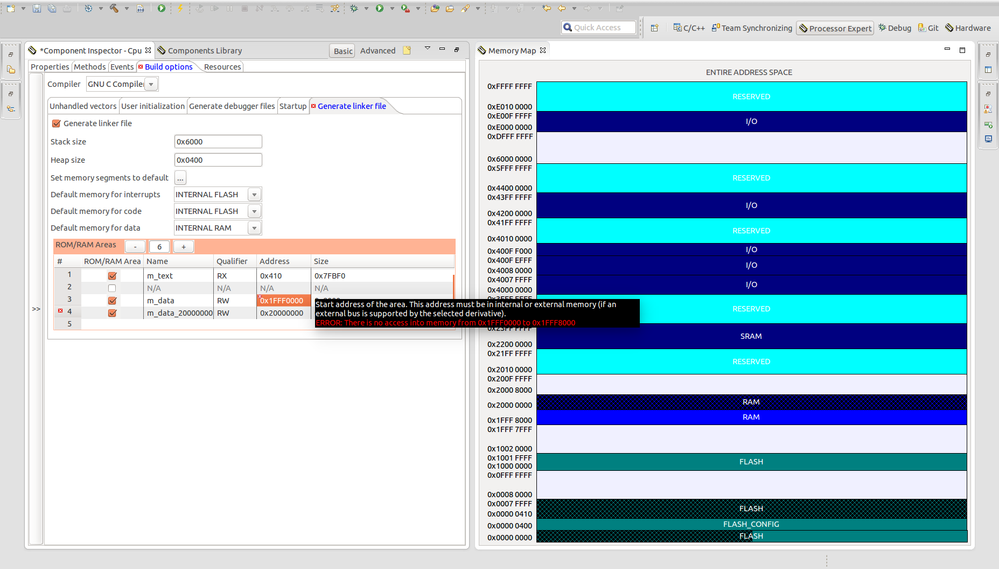Image resolution: width=999 pixels, height=569 pixels.
Task: Click the '...' Set memory segments to default button
Action: tap(180, 178)
